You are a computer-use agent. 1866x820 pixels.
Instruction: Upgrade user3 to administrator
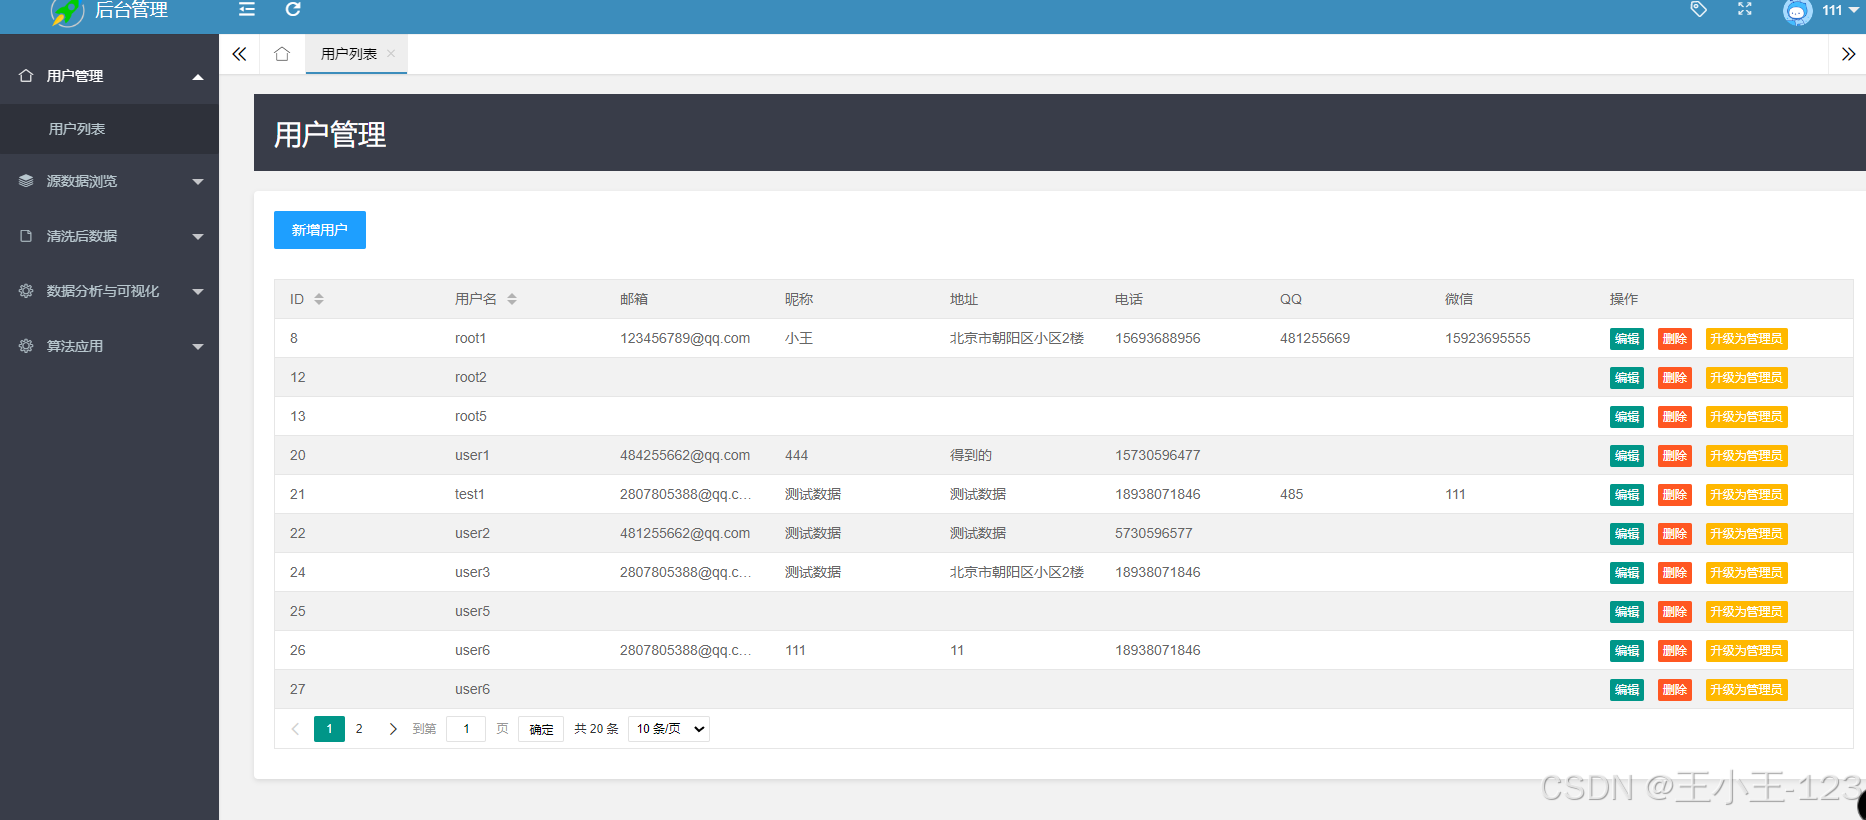pyautogui.click(x=1746, y=573)
